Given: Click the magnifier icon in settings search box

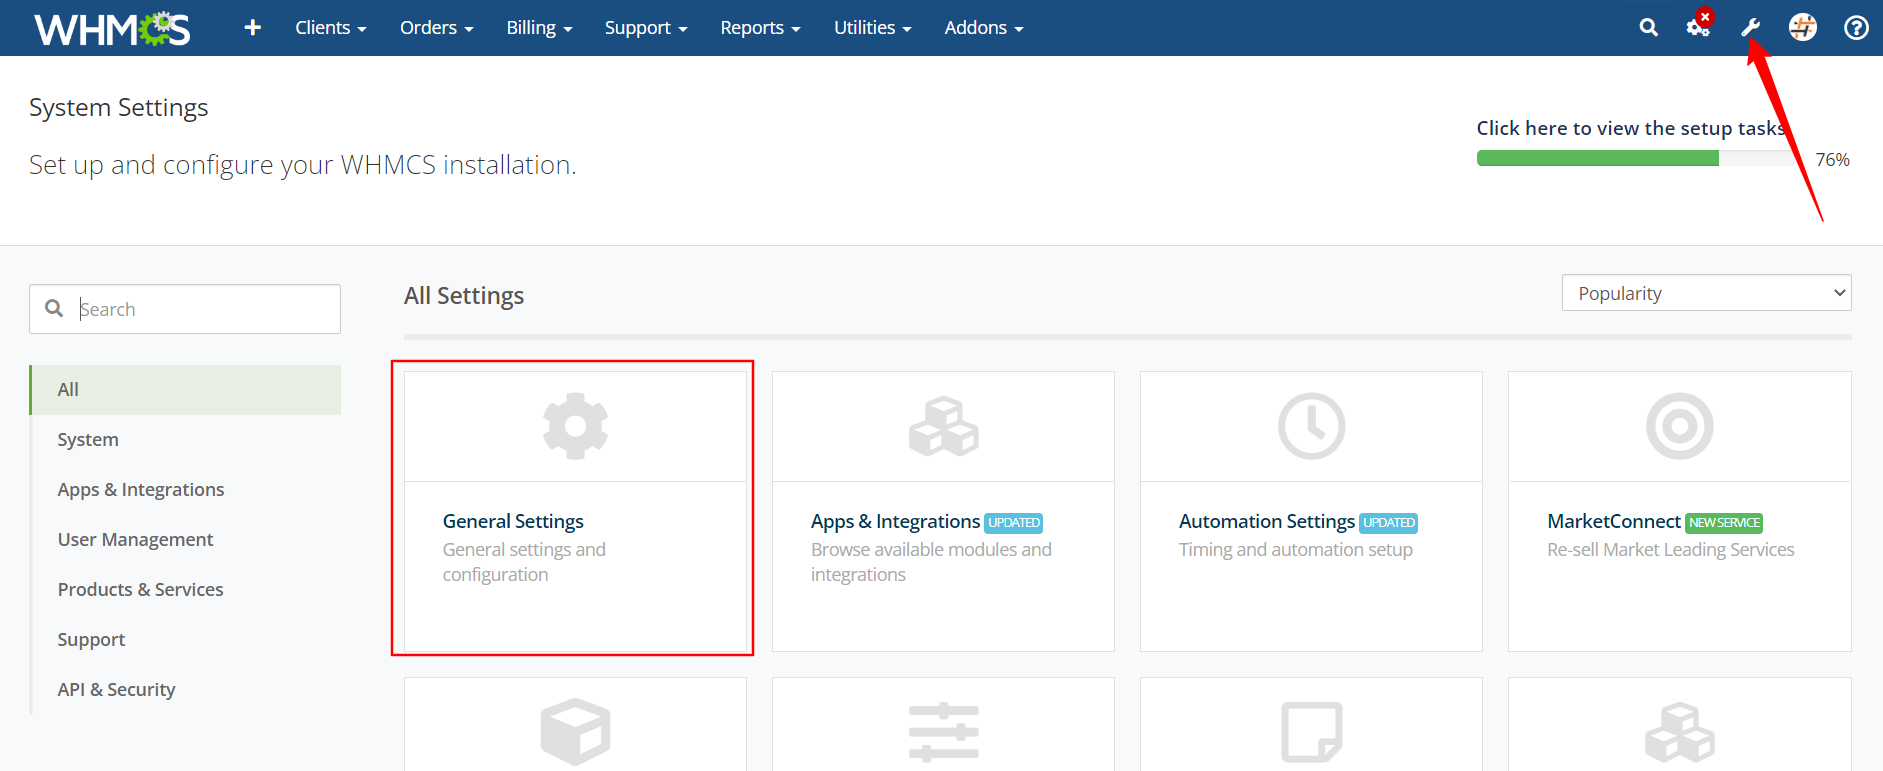Looking at the screenshot, I should [x=54, y=308].
